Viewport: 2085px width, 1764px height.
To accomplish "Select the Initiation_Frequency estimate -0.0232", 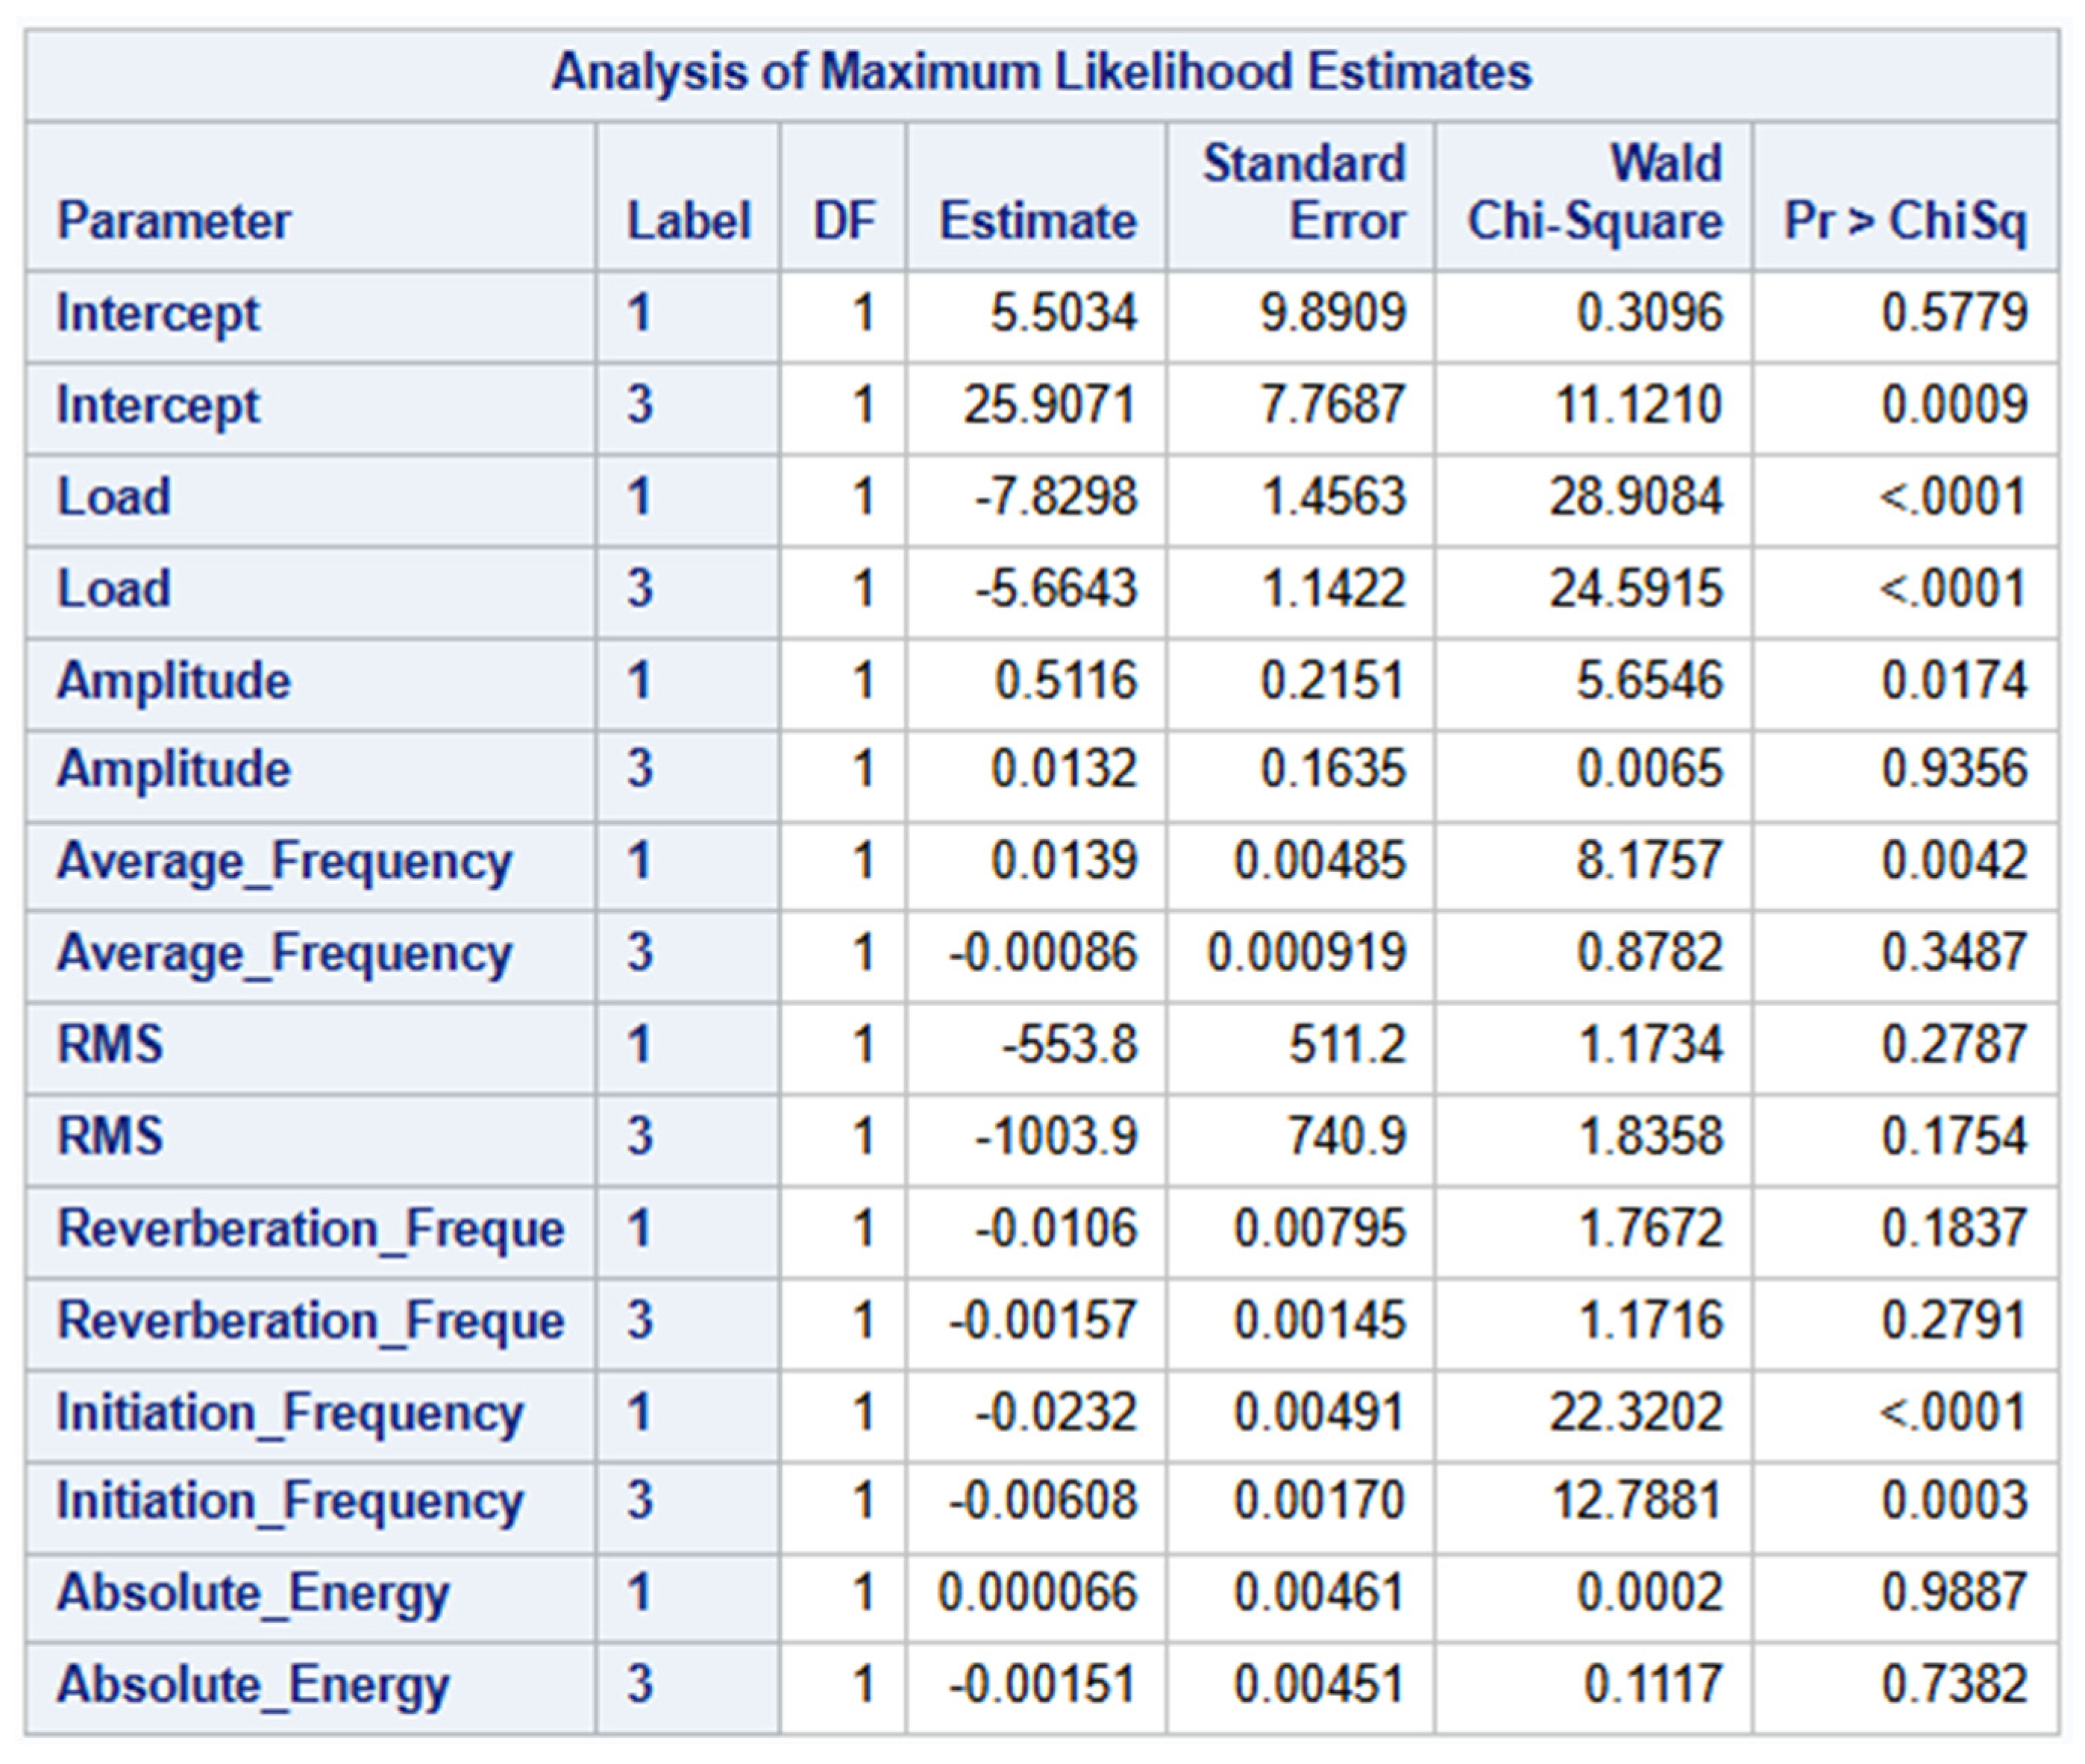I will 1057,1413.
